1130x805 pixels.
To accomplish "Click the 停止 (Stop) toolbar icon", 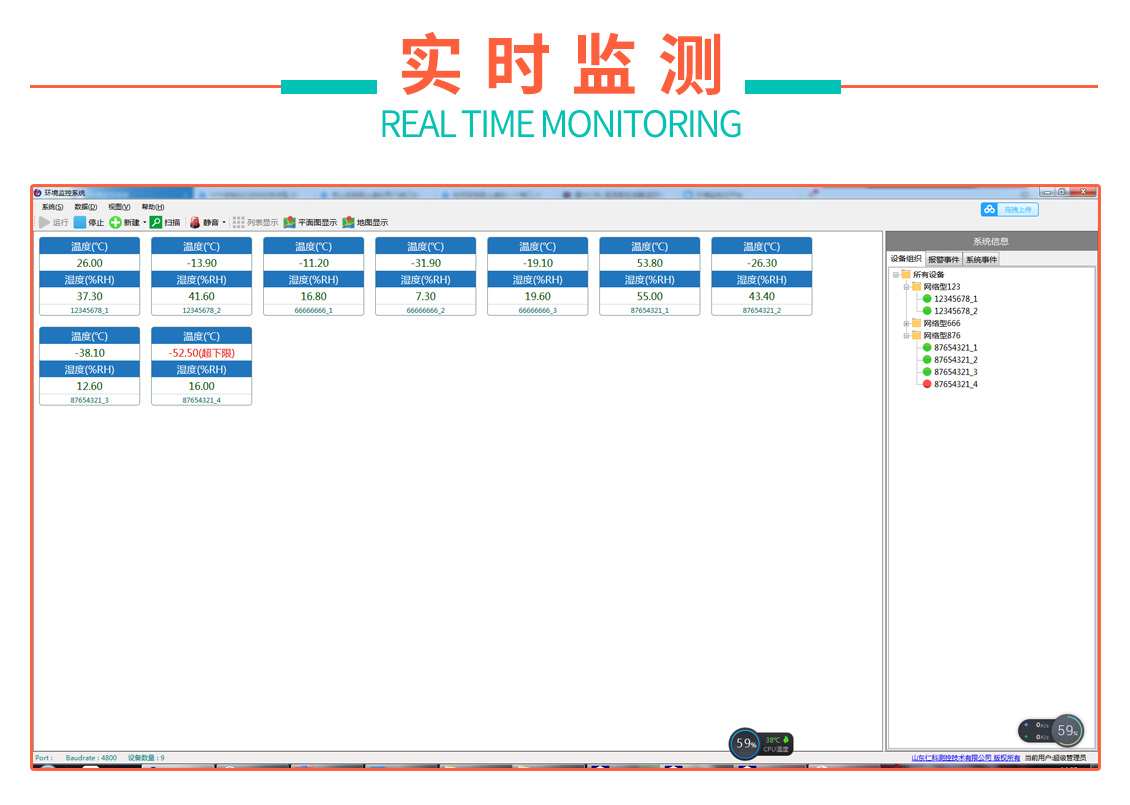I will [80, 222].
